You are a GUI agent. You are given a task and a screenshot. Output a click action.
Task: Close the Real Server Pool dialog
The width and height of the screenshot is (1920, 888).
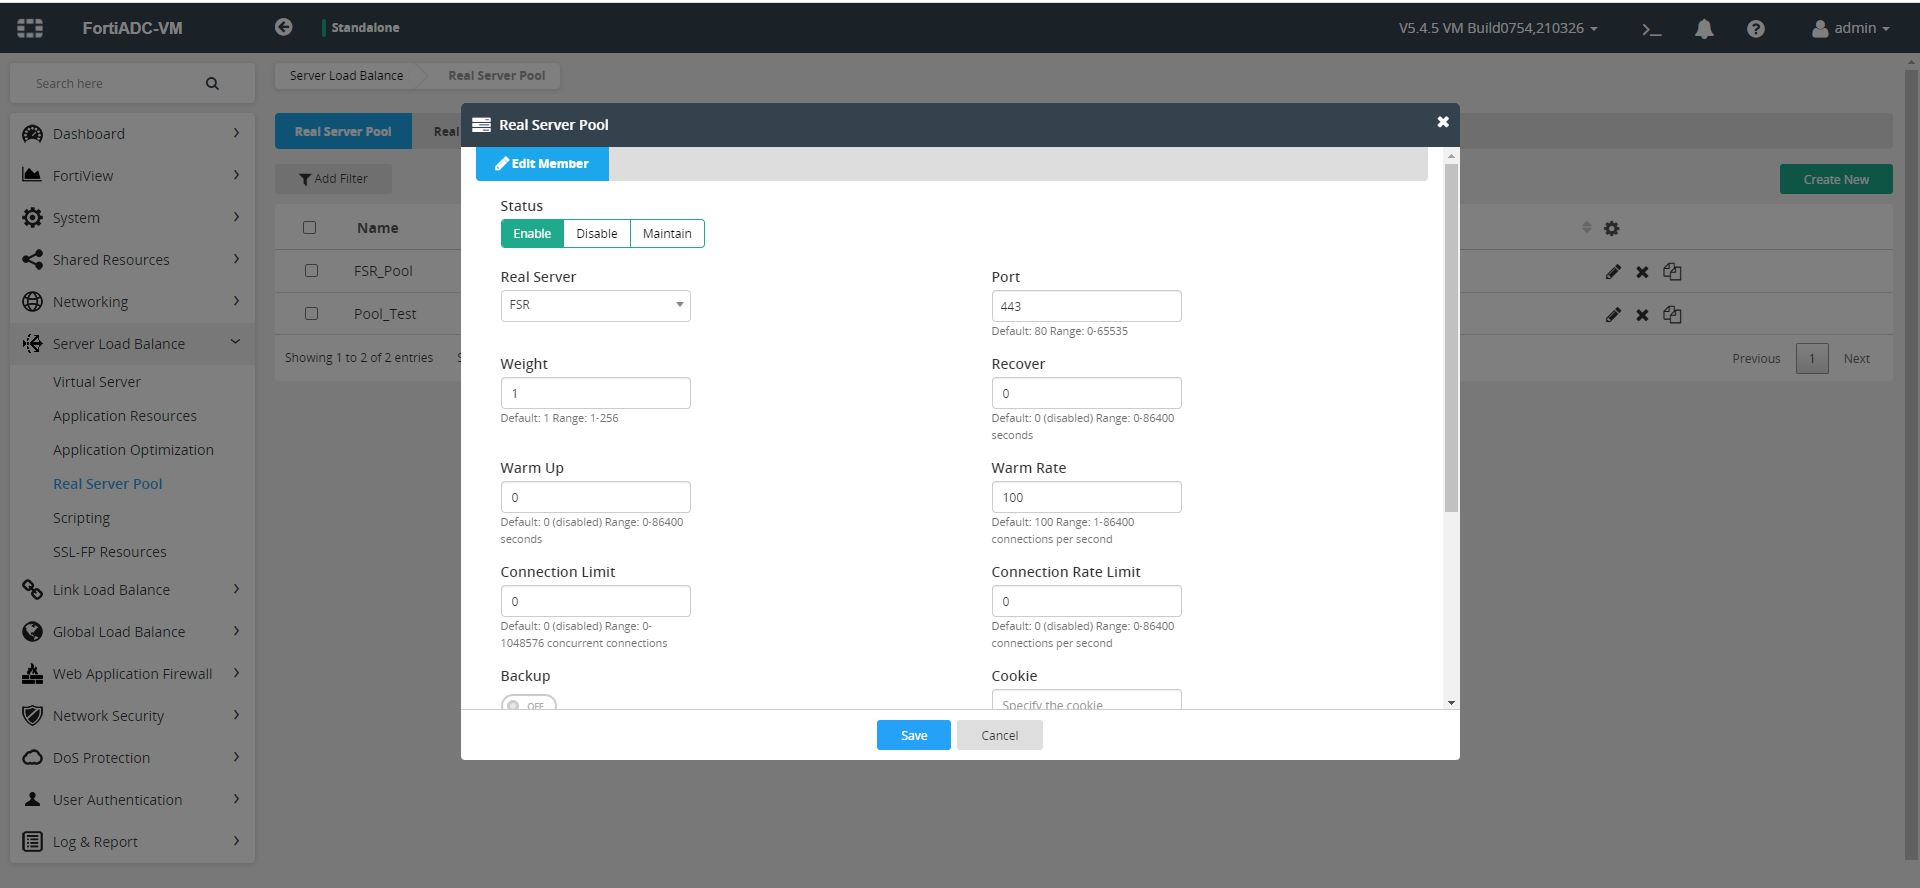pyautogui.click(x=1442, y=122)
